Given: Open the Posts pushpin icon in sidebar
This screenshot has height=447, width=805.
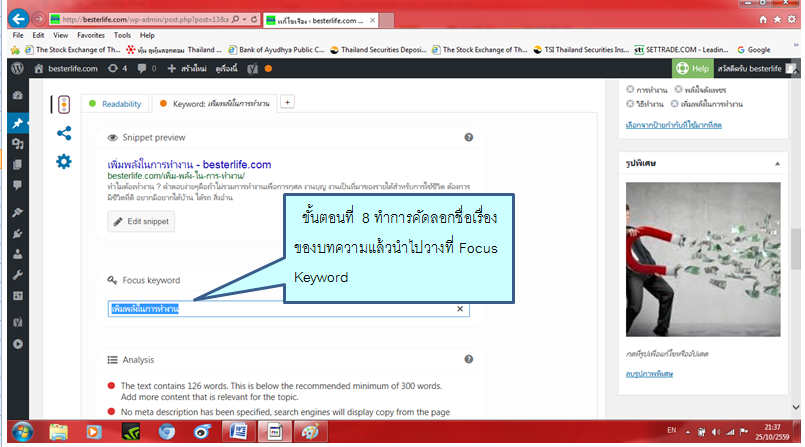Looking at the screenshot, I should [18, 123].
